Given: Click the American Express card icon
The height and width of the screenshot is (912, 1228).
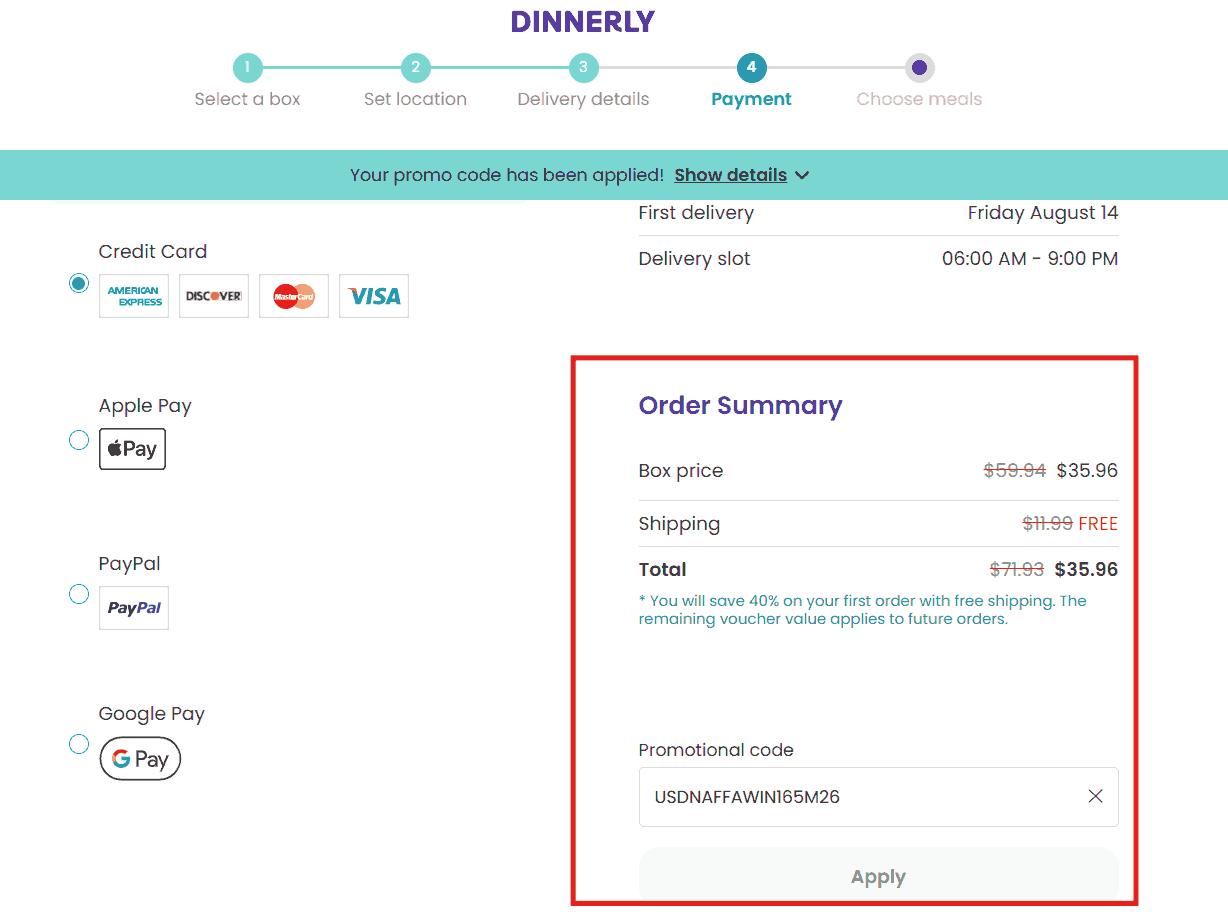Looking at the screenshot, I should pos(134,296).
